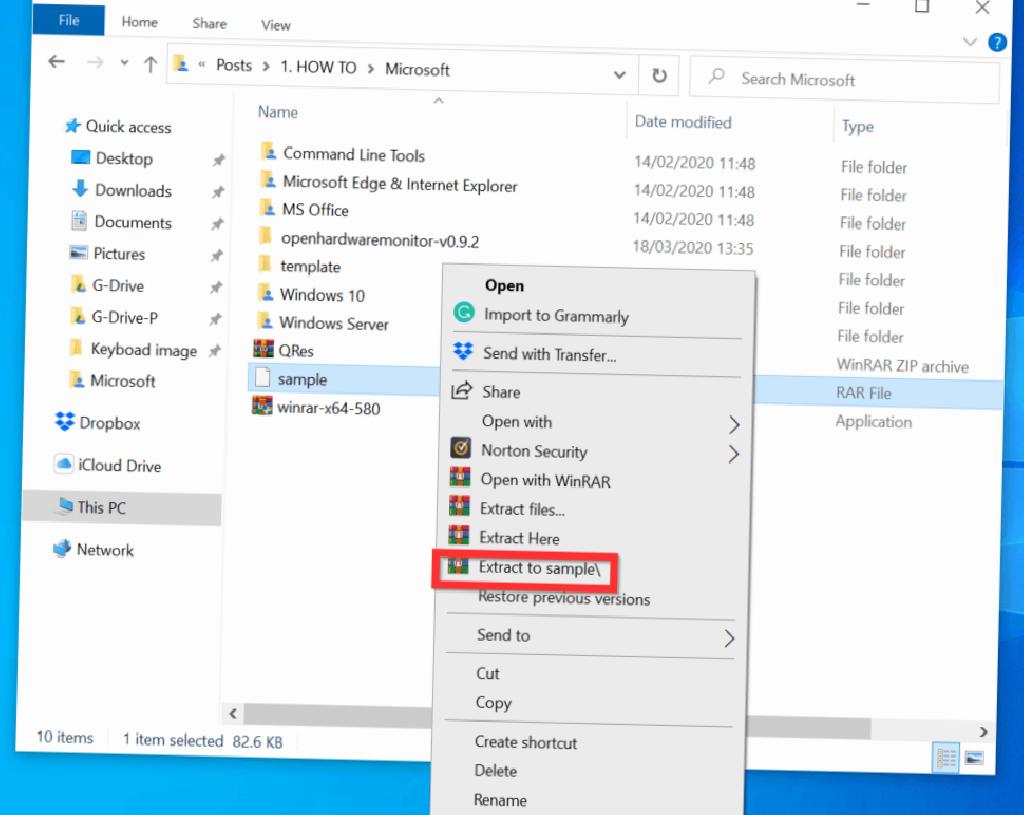Viewport: 1024px width, 815px height.
Task: Open the File tab
Action: click(69, 20)
